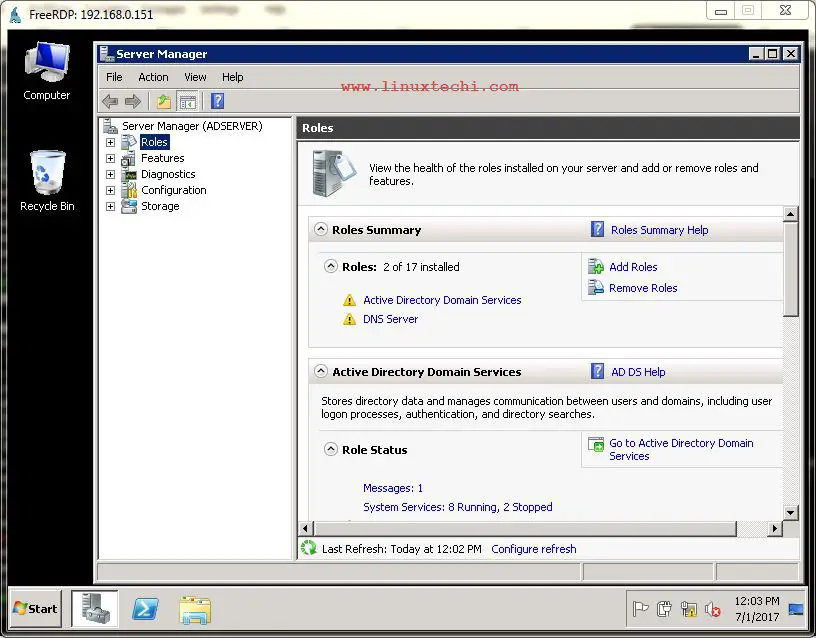This screenshot has height=638, width=816.
Task: Collapse the Roles Summary section
Action: tap(321, 229)
